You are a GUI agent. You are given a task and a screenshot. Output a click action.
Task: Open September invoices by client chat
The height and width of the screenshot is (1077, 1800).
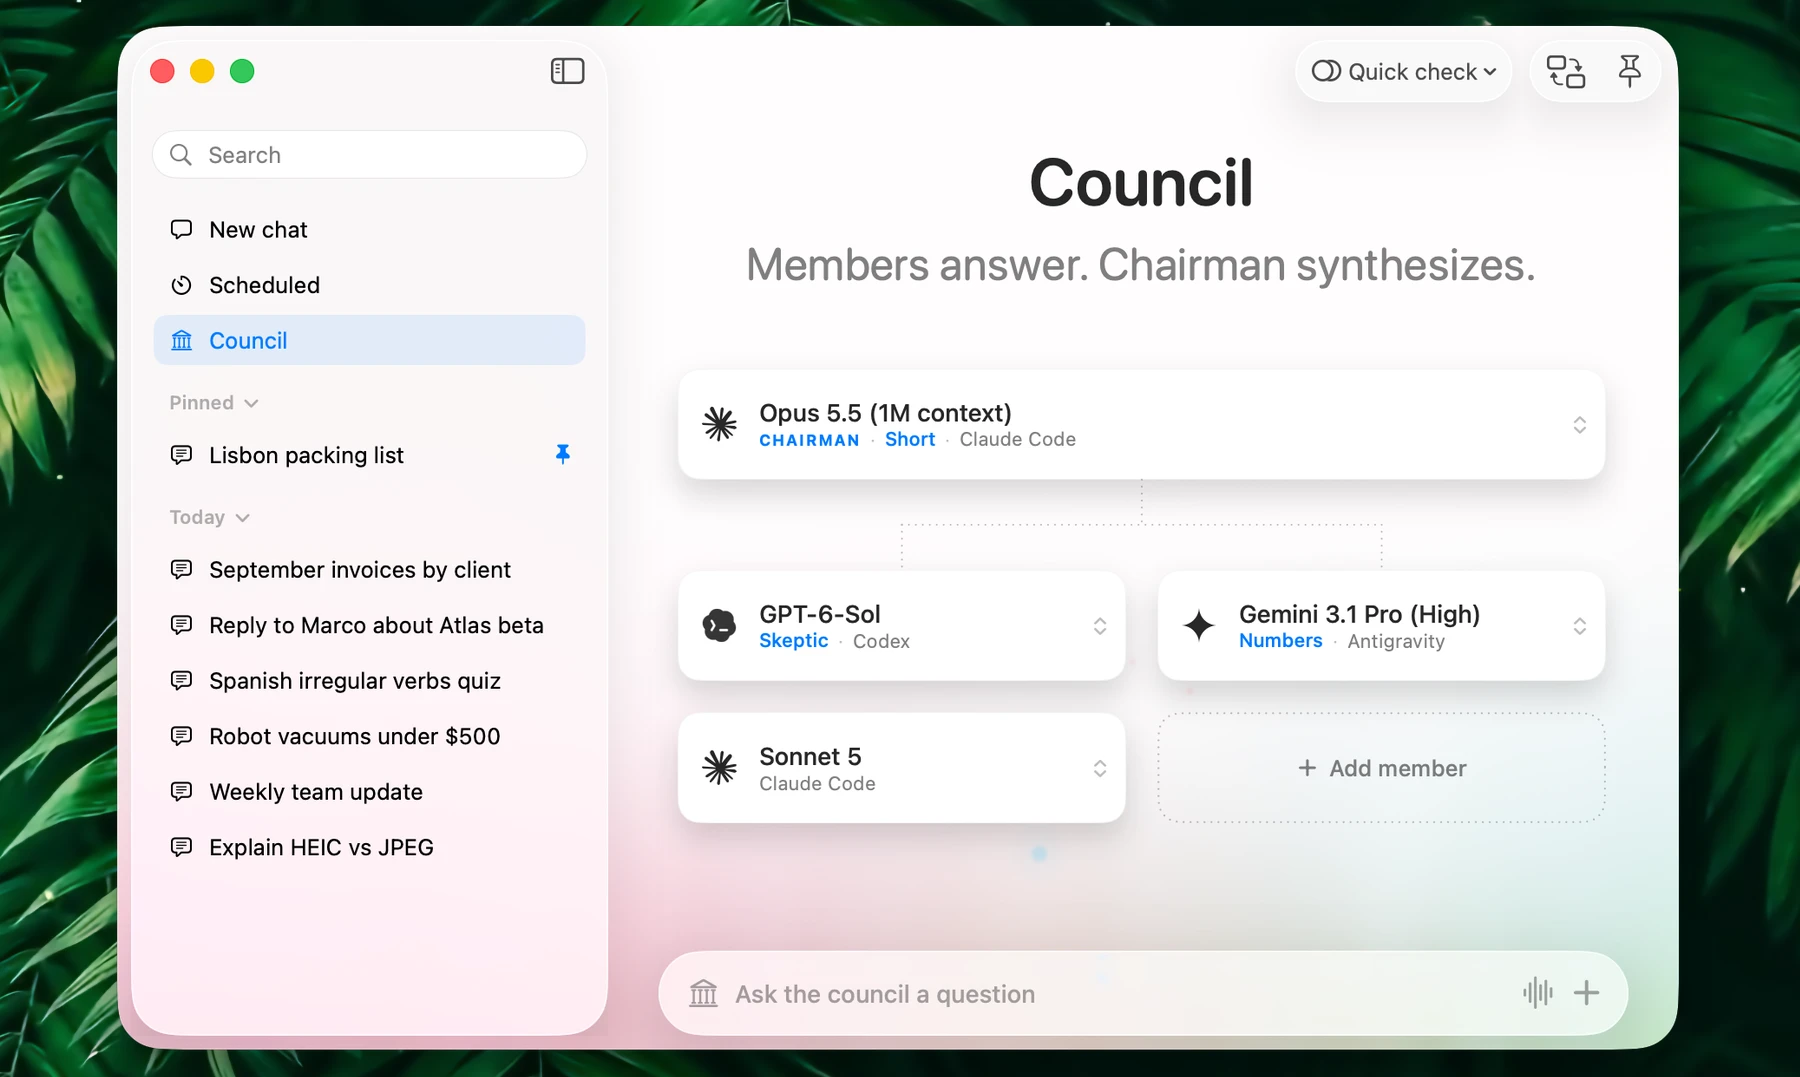369,570
